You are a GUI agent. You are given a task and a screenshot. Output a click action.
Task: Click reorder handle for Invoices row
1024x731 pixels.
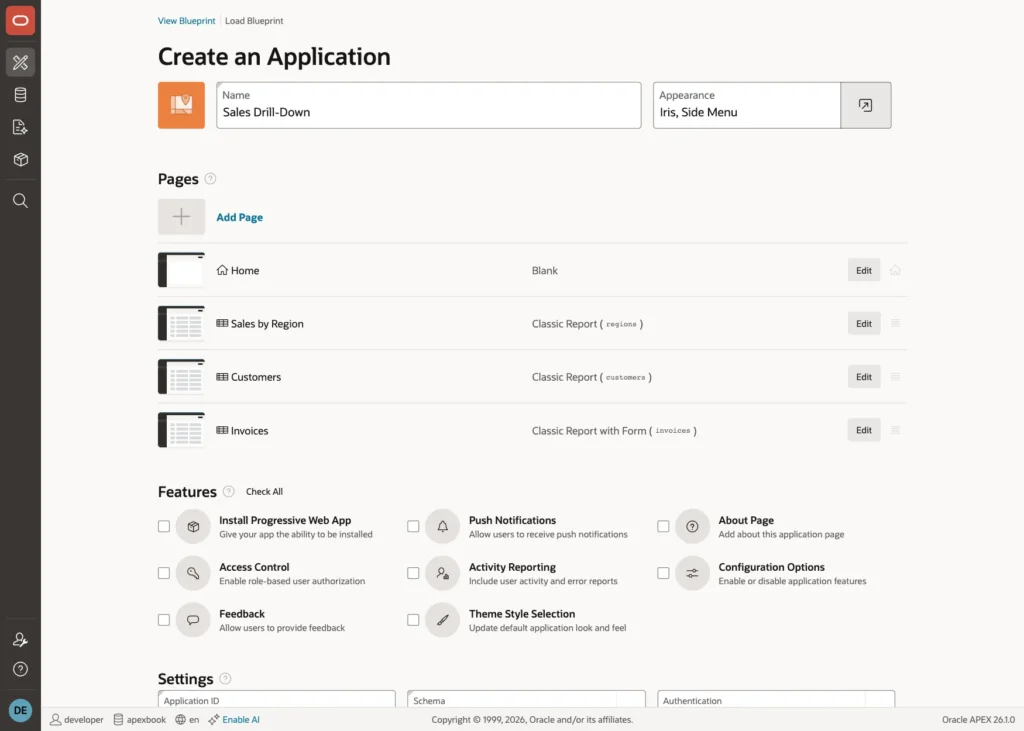point(895,430)
